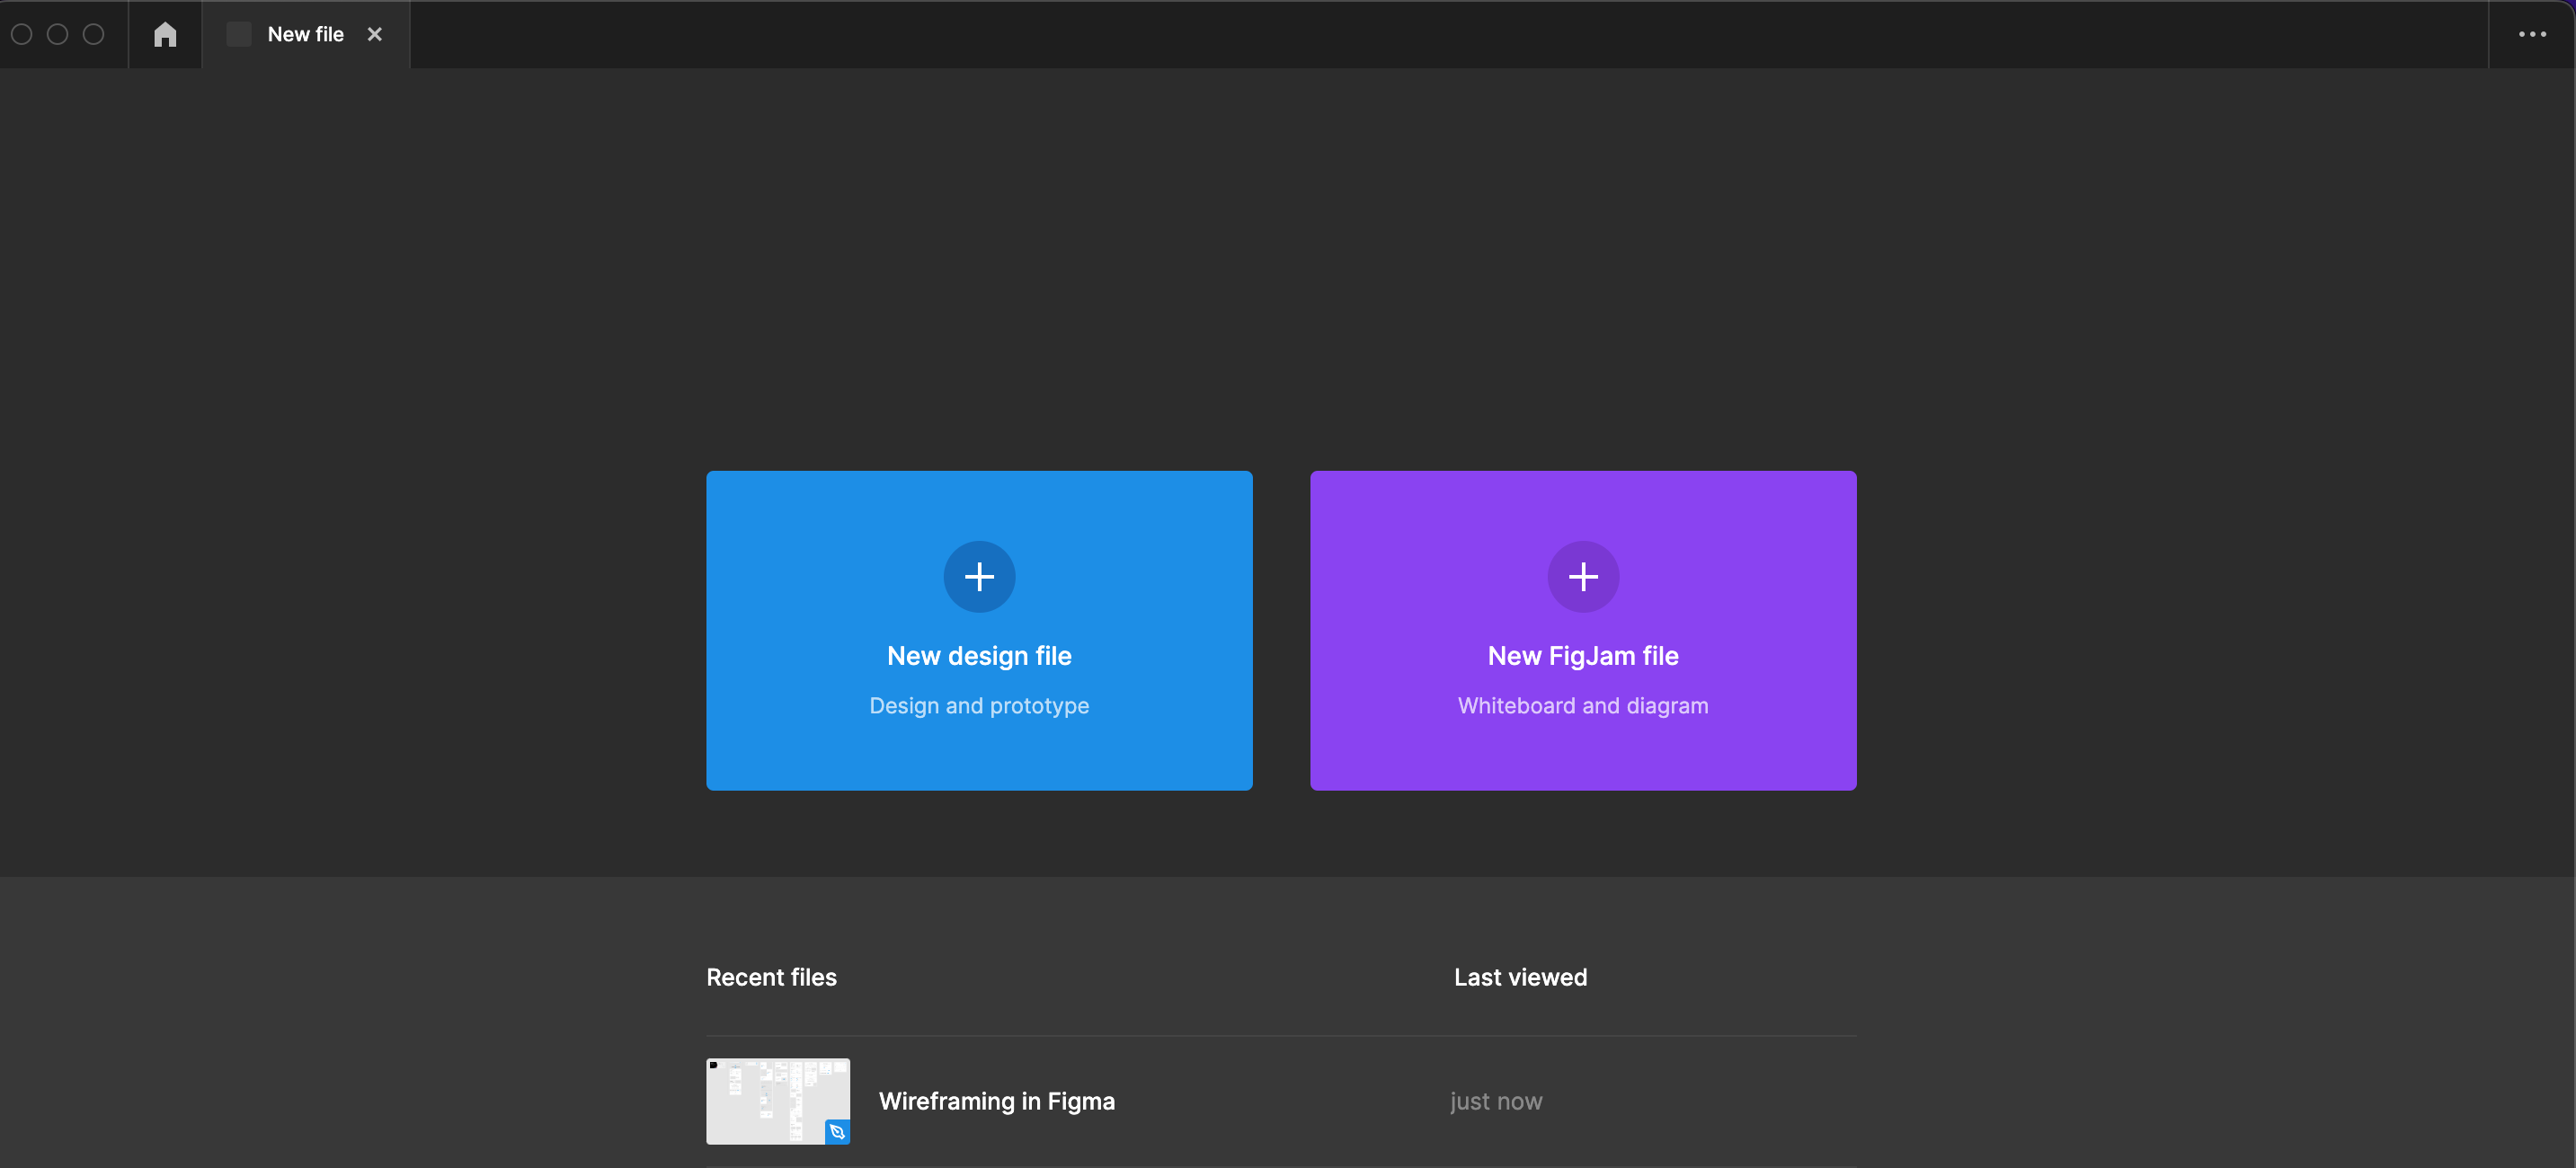Image resolution: width=2576 pixels, height=1168 pixels.
Task: Click the design file badge on the thumbnail
Action: coord(837,1131)
